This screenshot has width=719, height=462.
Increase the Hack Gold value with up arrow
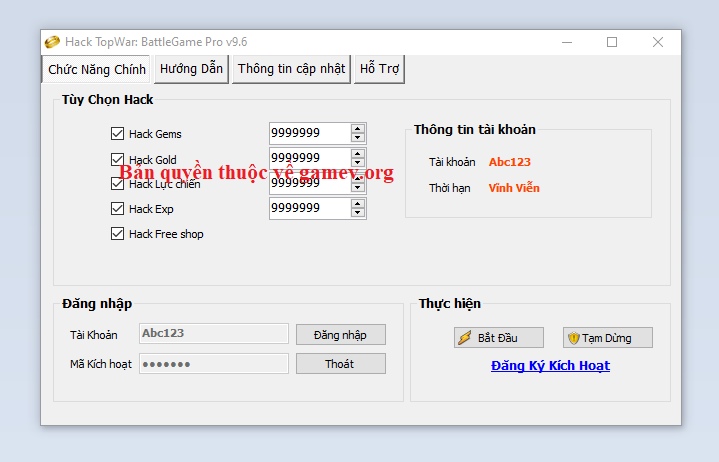pos(358,154)
